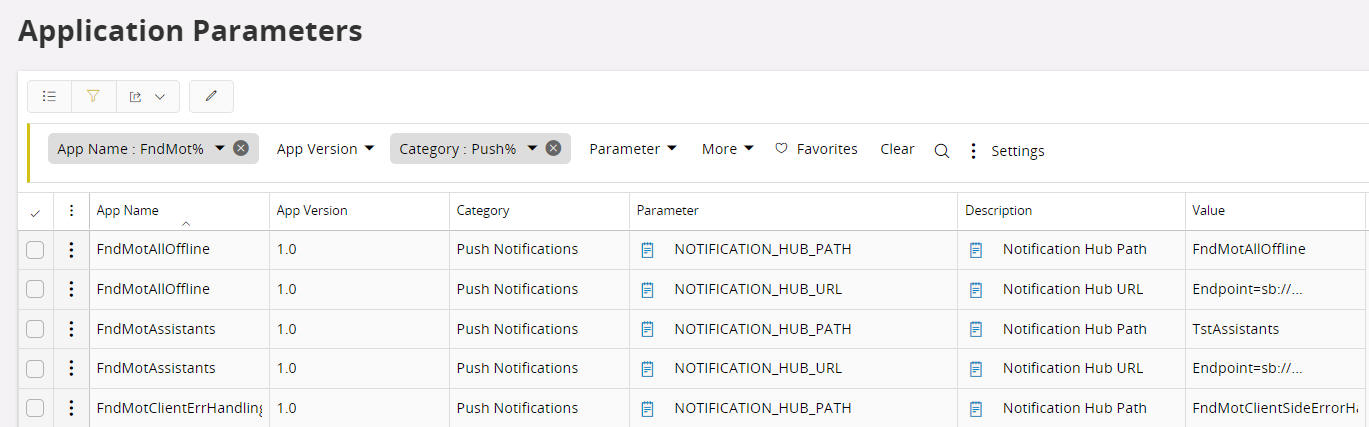1369x427 pixels.
Task: Click the pencil edit icon
Action: point(211,96)
